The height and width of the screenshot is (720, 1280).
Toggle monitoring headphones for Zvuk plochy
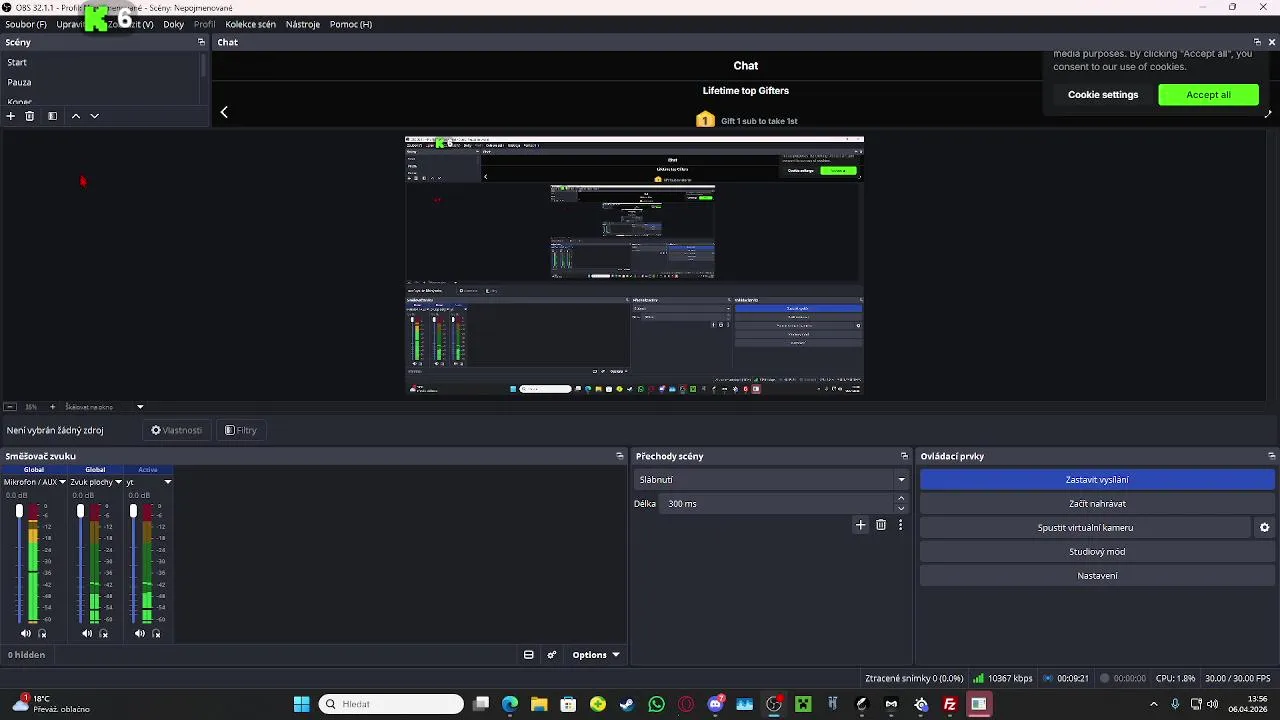(103, 633)
